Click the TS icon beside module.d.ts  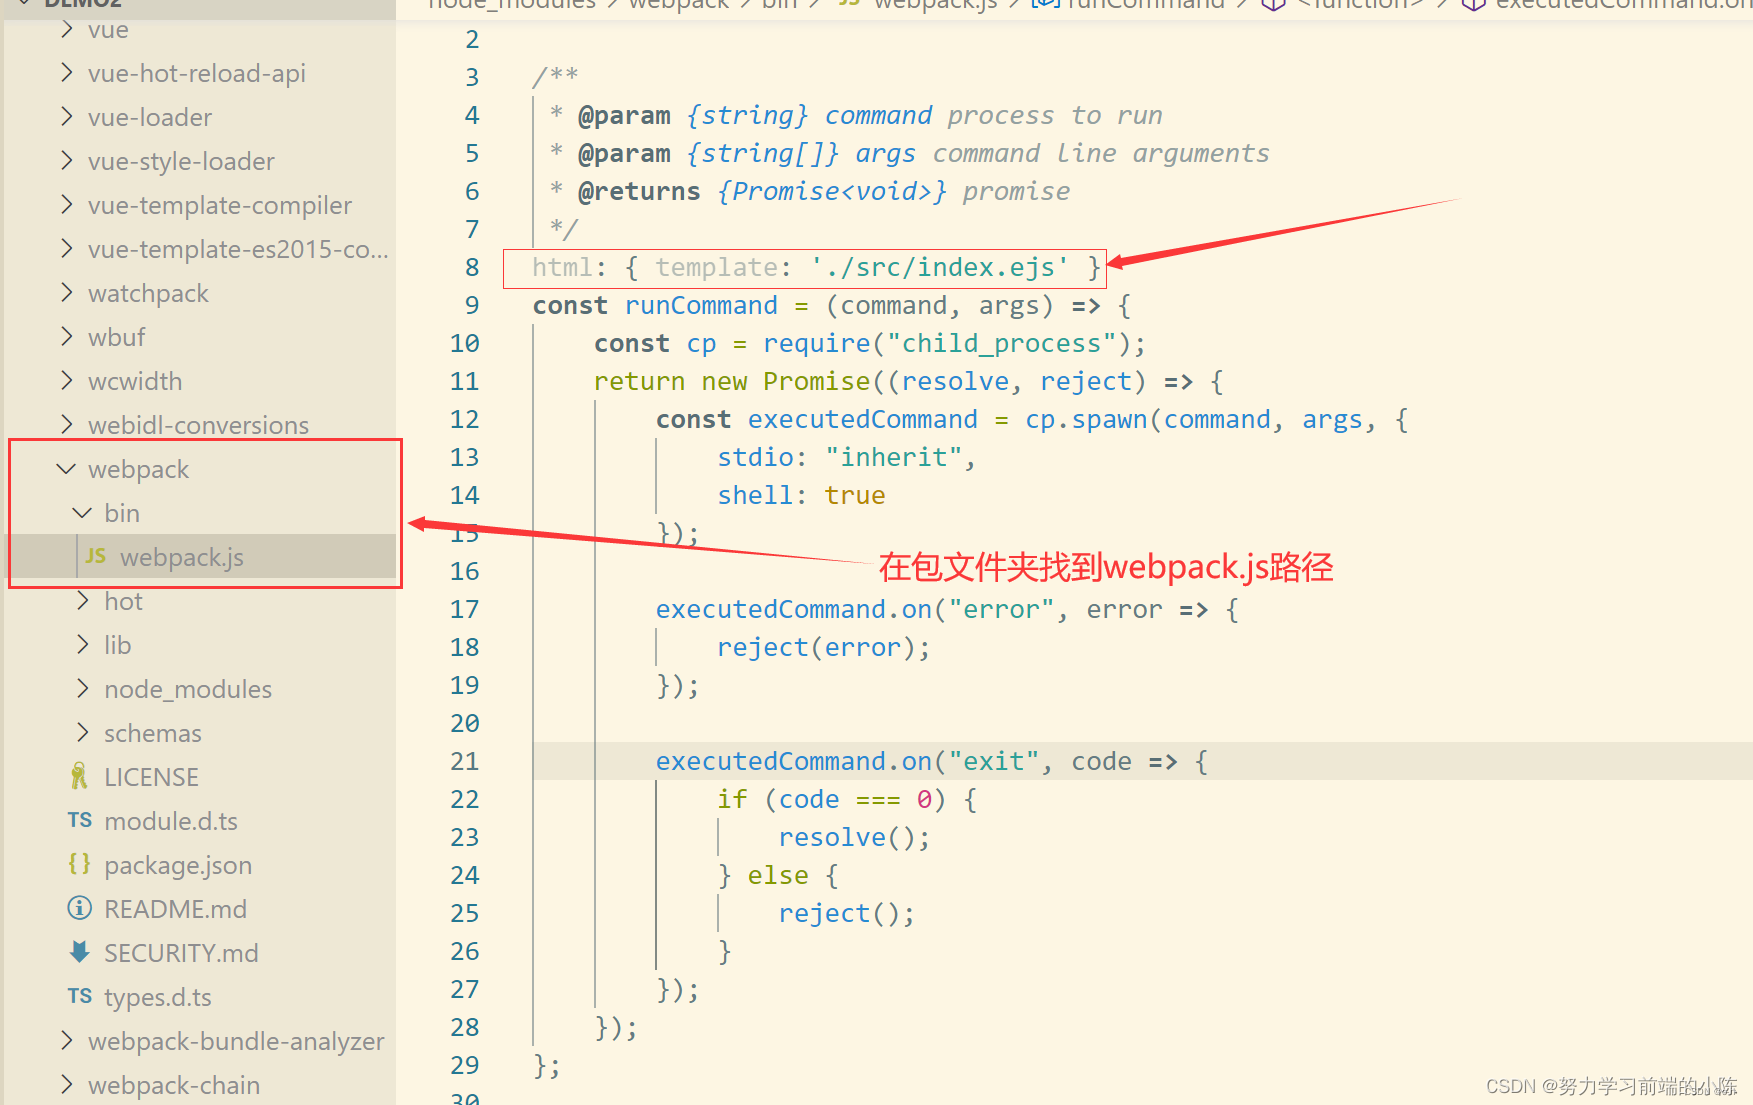[79, 820]
